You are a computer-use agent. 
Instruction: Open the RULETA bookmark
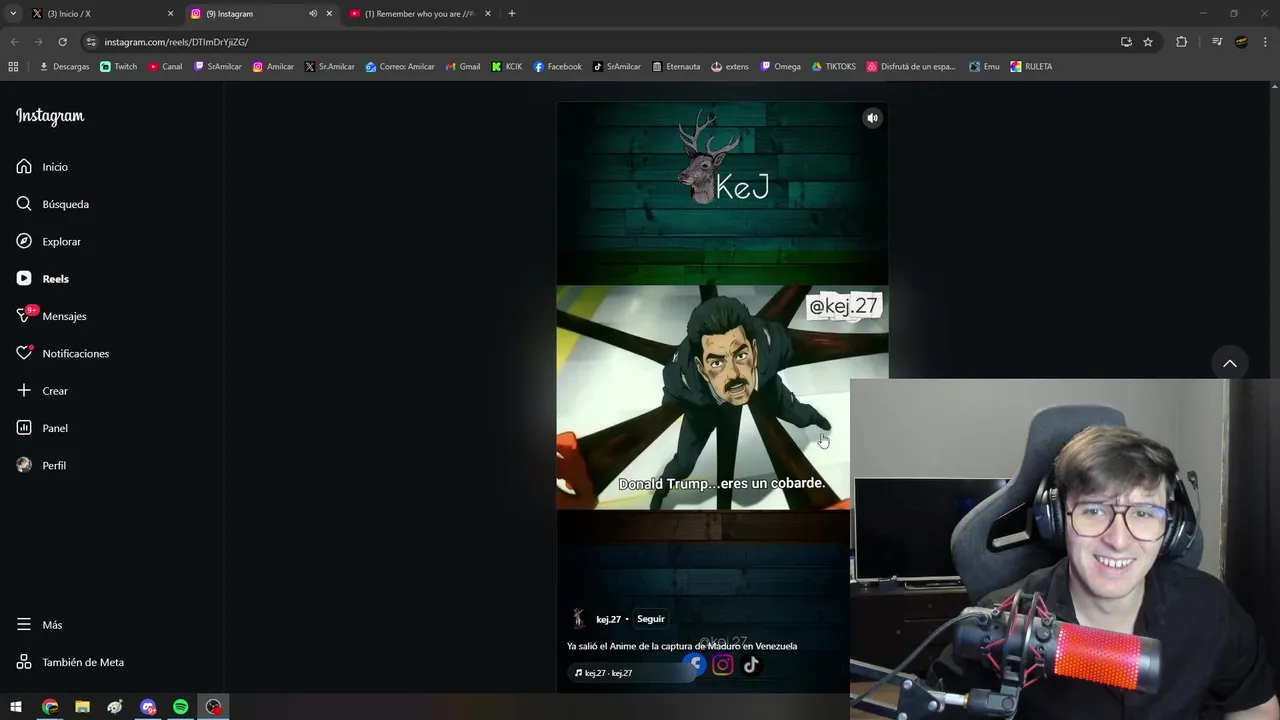(x=1031, y=67)
